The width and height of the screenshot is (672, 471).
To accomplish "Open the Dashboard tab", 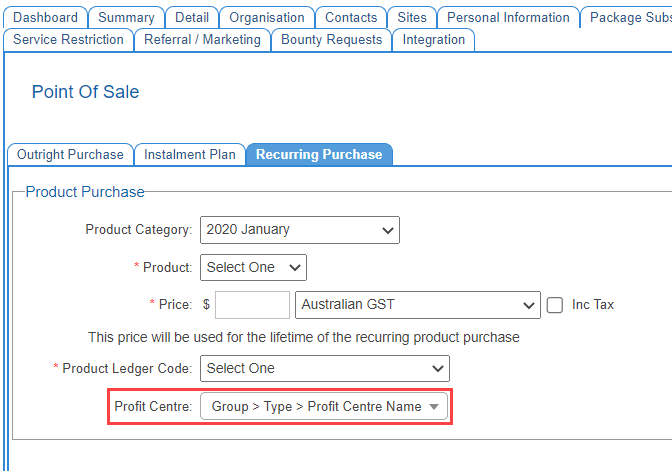I will click(x=45, y=18).
